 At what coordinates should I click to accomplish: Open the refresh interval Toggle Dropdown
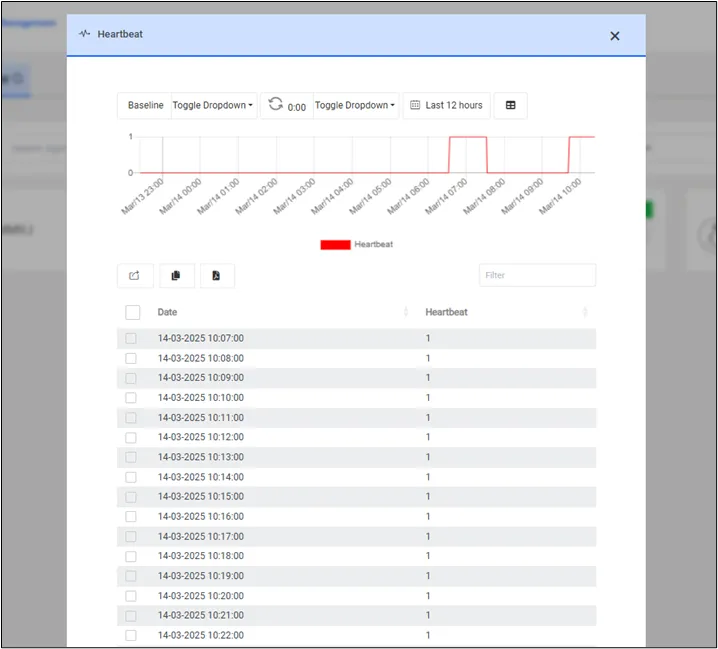tap(355, 105)
